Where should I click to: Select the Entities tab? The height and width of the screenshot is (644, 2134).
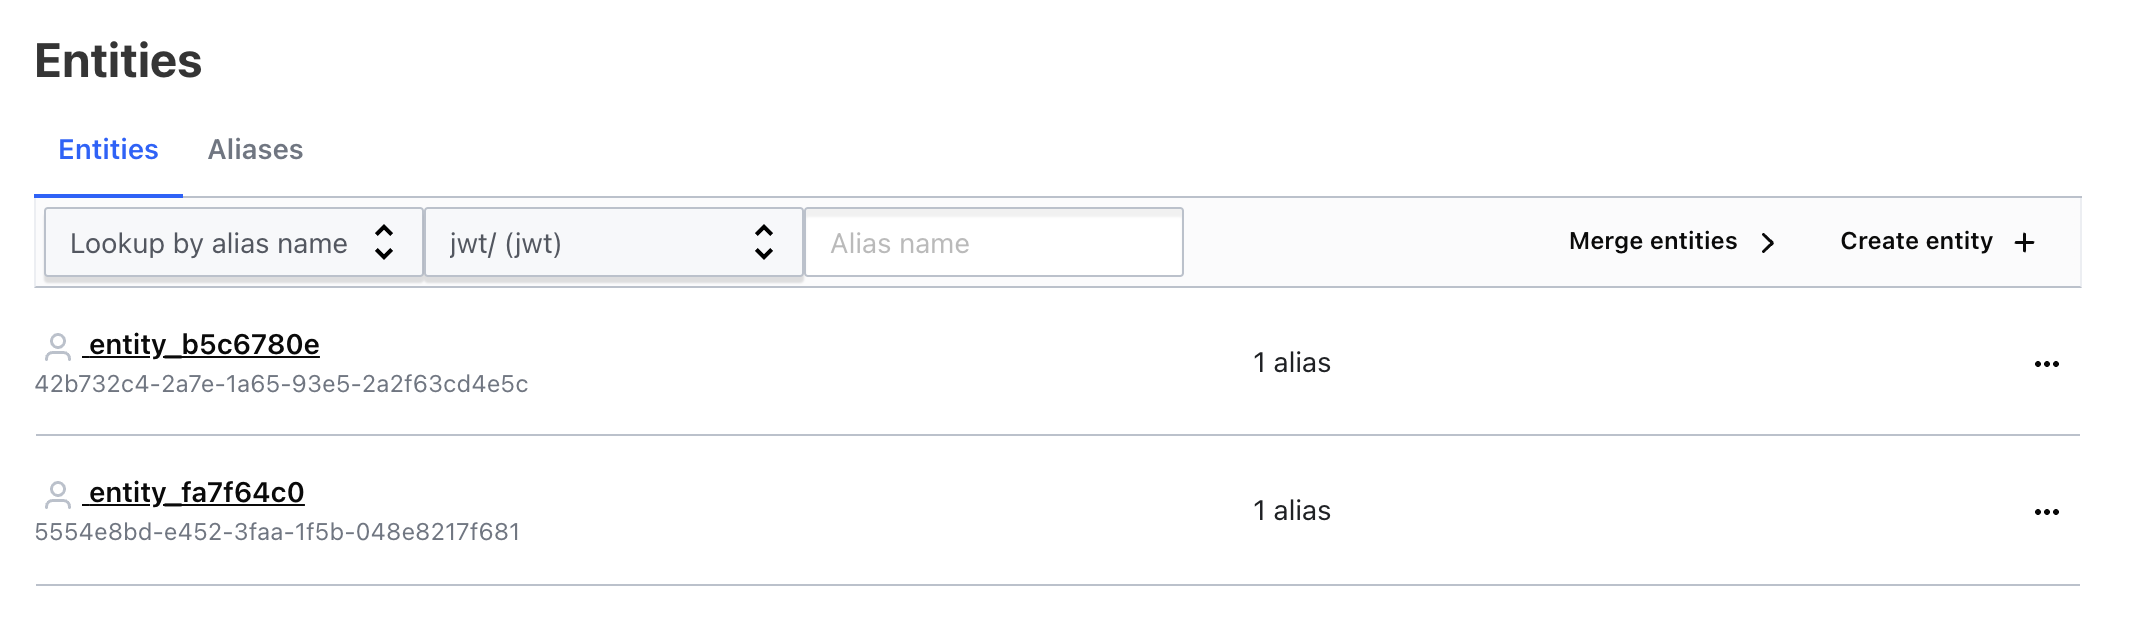coord(108,150)
